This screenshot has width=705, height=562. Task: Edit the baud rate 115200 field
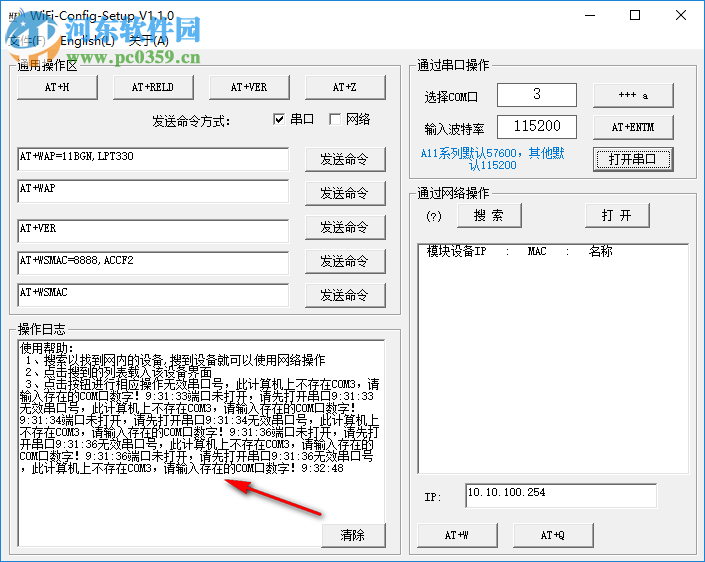coord(536,126)
